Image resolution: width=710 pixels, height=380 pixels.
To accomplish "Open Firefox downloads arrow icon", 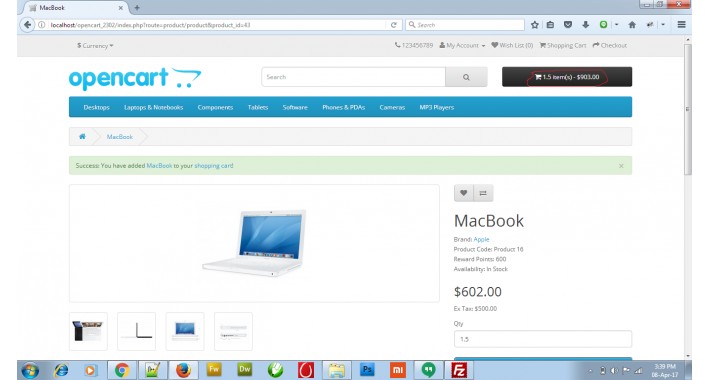I will pos(585,25).
